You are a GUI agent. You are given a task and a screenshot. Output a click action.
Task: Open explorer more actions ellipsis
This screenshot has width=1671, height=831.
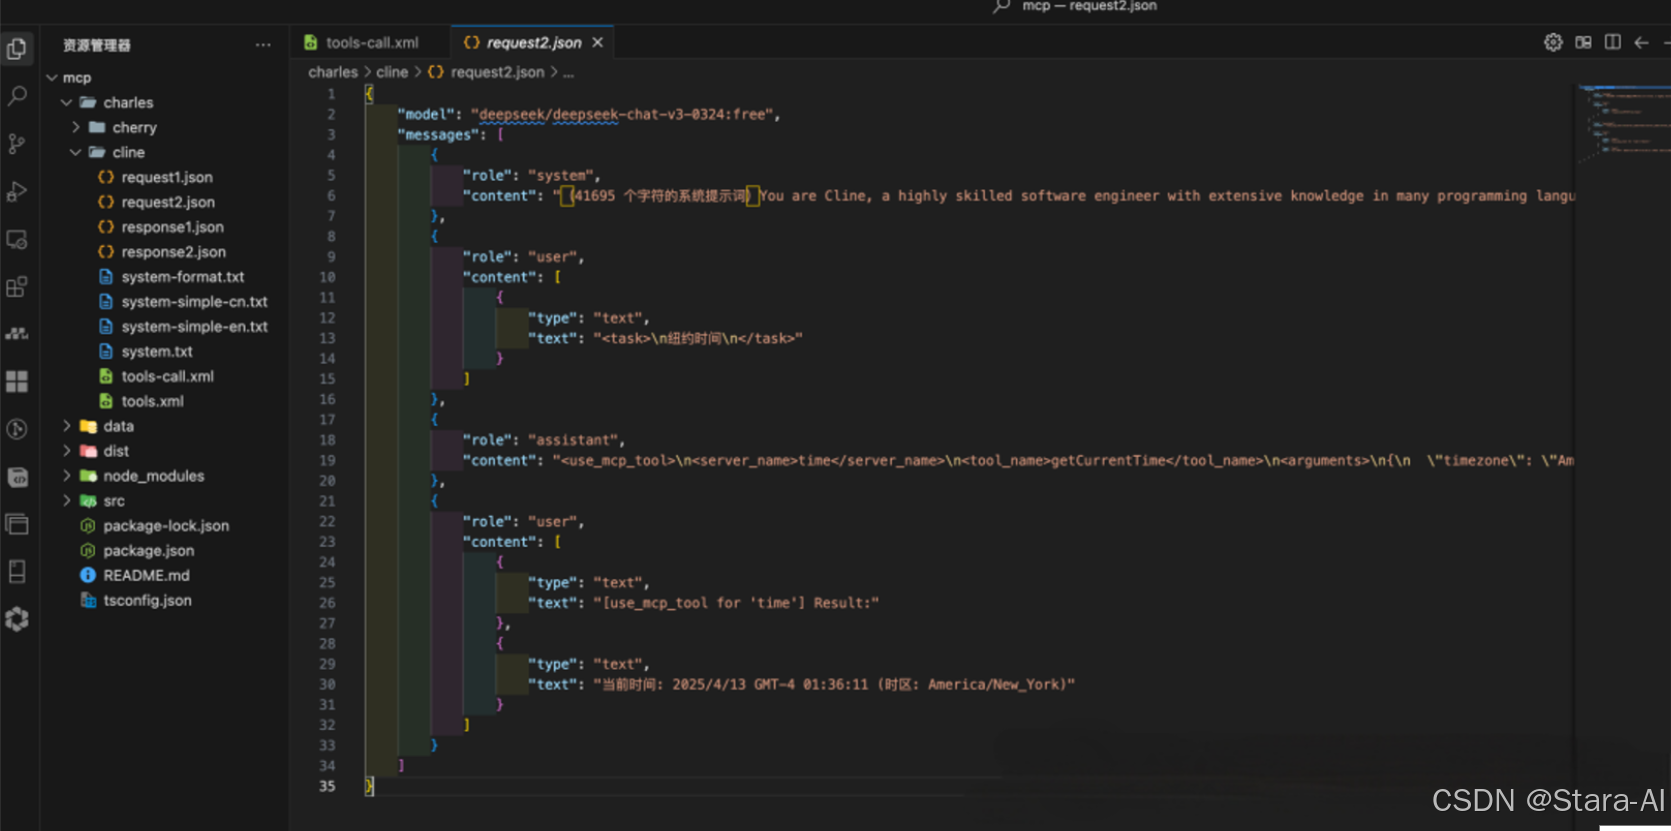pyautogui.click(x=263, y=45)
